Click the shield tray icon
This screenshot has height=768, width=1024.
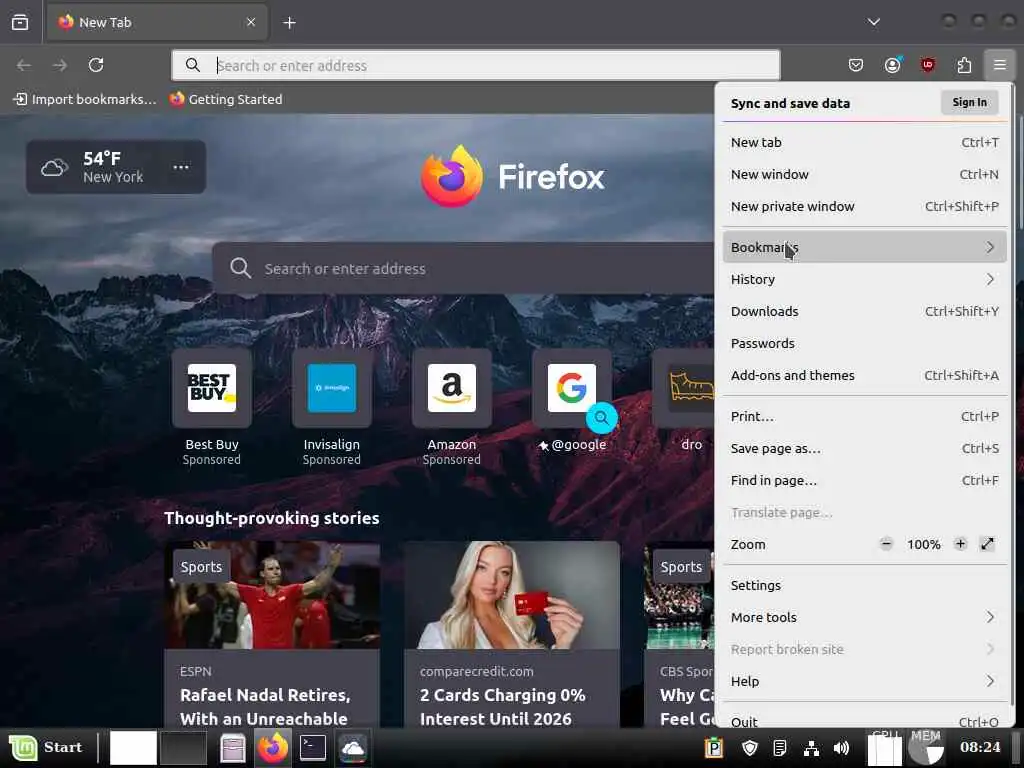pos(750,748)
